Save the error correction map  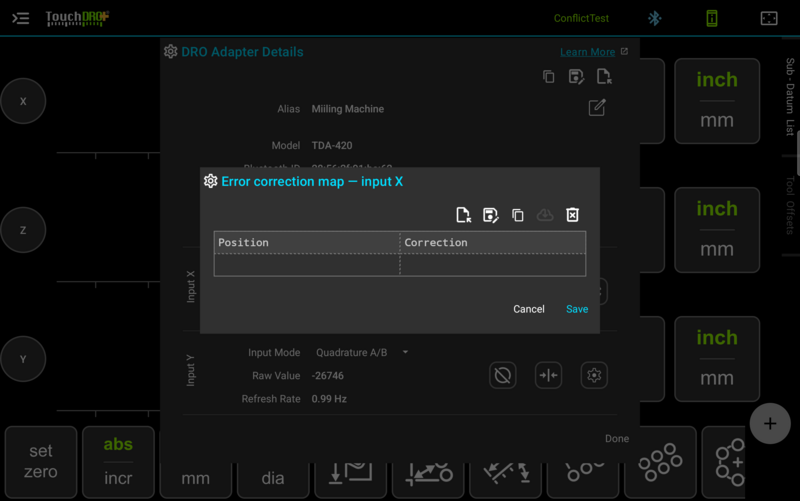[577, 309]
